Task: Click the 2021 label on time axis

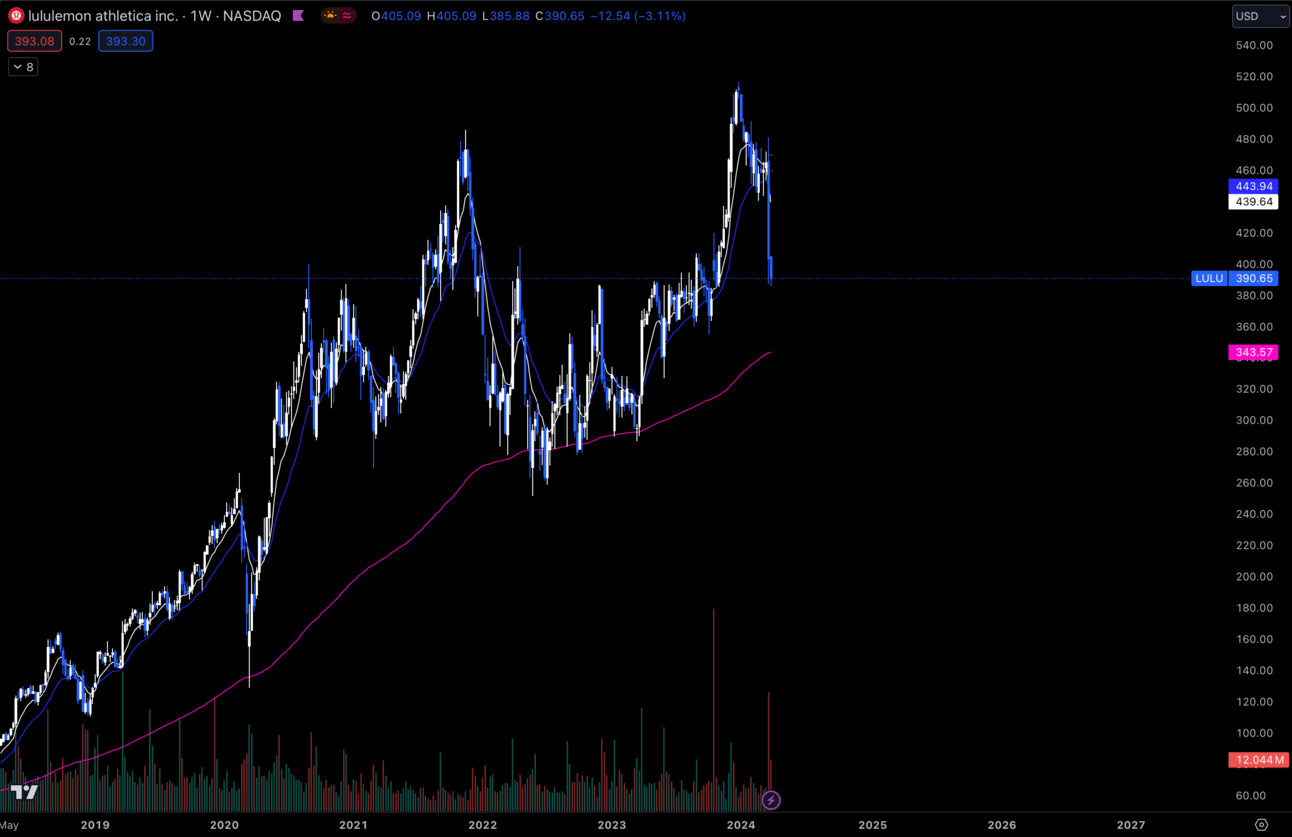Action: point(353,825)
